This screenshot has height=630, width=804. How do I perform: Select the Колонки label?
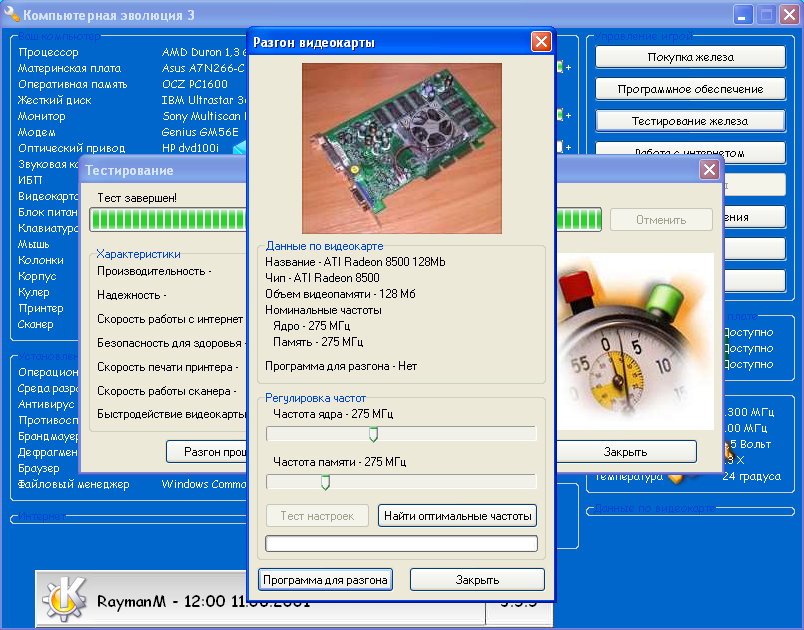41,260
